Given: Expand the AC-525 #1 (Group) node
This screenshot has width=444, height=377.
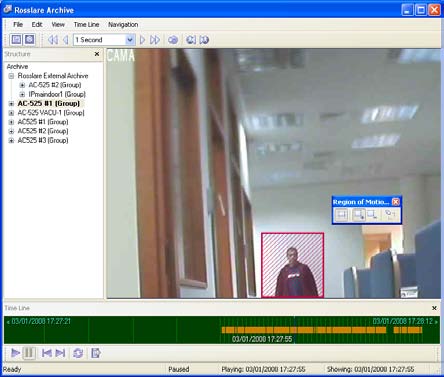Looking at the screenshot, I should (x=11, y=104).
